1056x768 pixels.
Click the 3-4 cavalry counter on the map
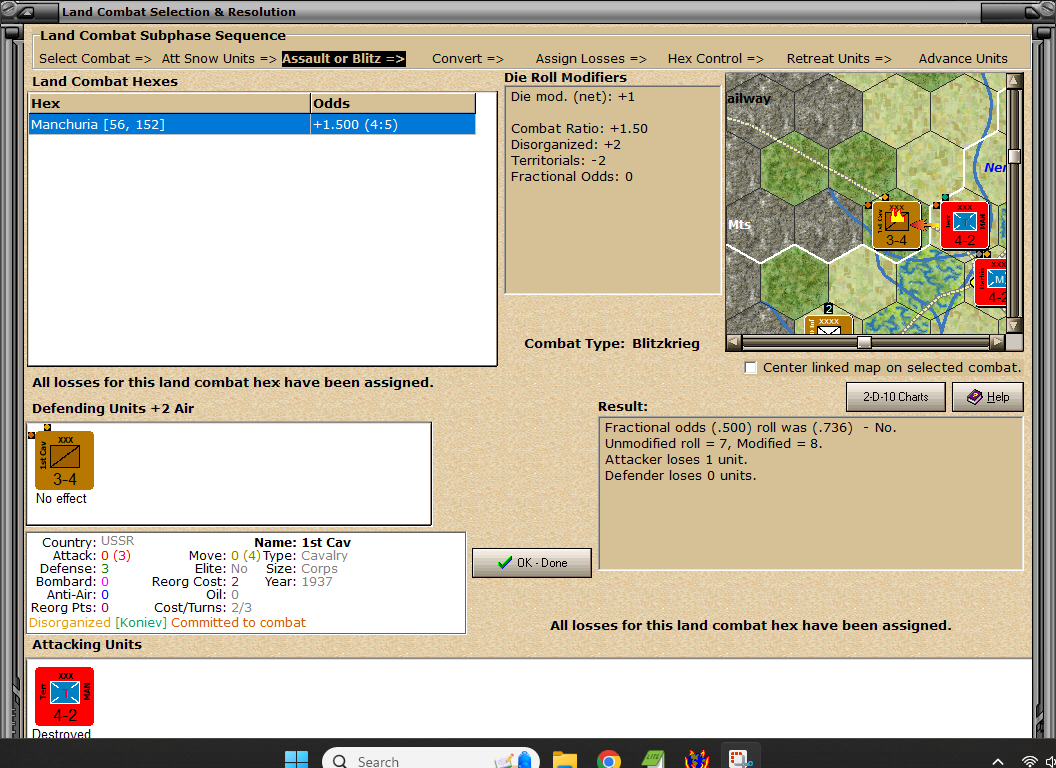pyautogui.click(x=896, y=225)
